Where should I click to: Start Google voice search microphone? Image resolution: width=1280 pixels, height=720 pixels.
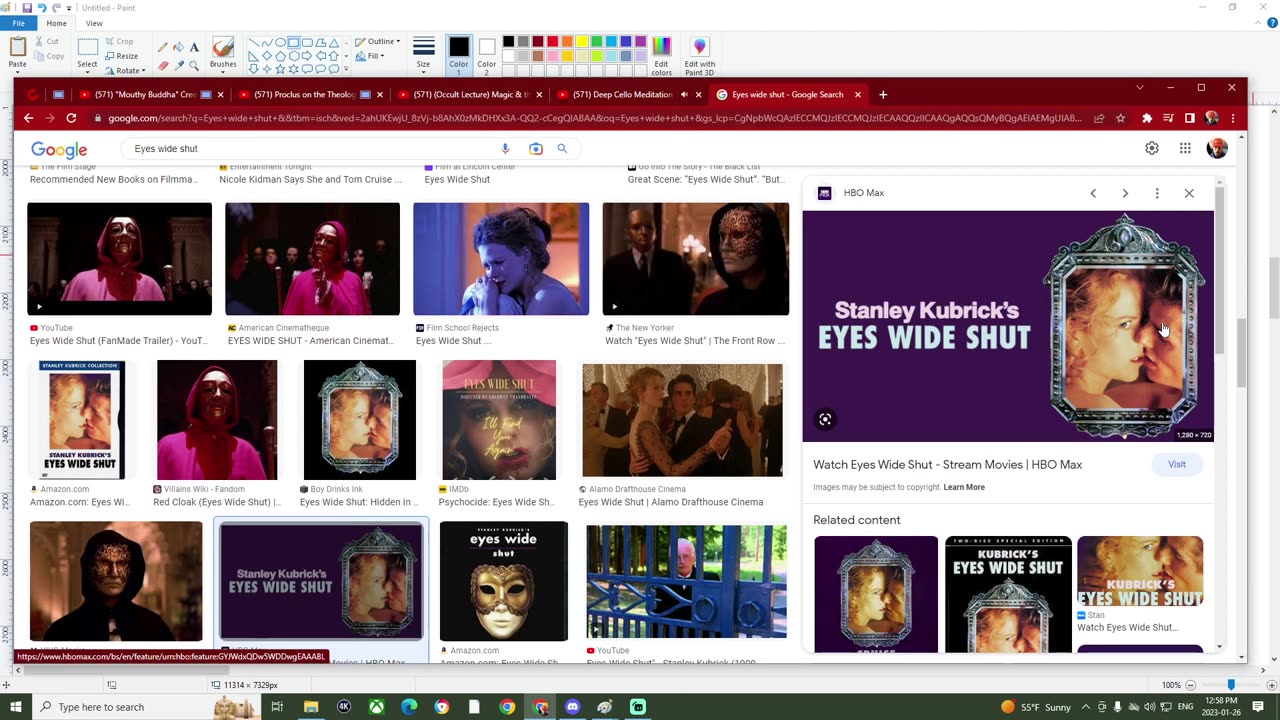505,149
